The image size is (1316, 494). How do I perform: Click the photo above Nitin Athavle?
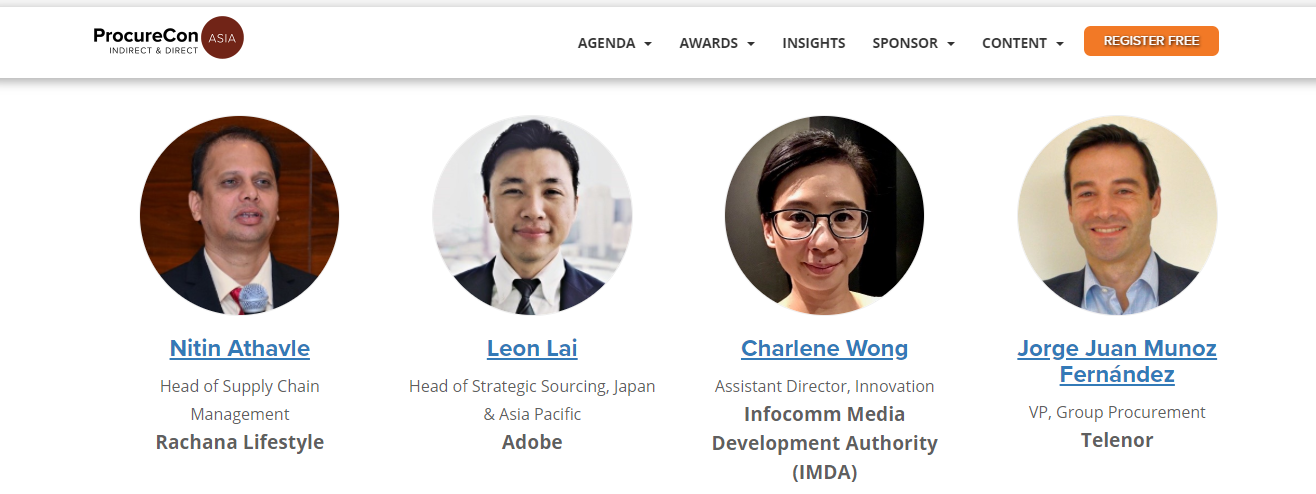pyautogui.click(x=240, y=215)
